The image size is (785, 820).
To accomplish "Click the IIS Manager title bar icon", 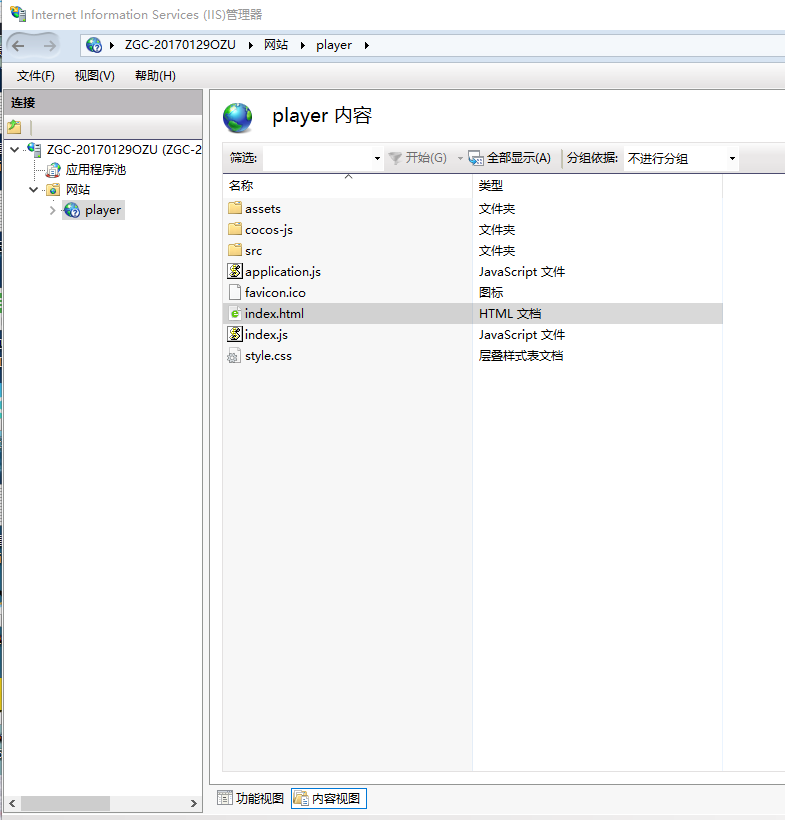I will tap(18, 14).
